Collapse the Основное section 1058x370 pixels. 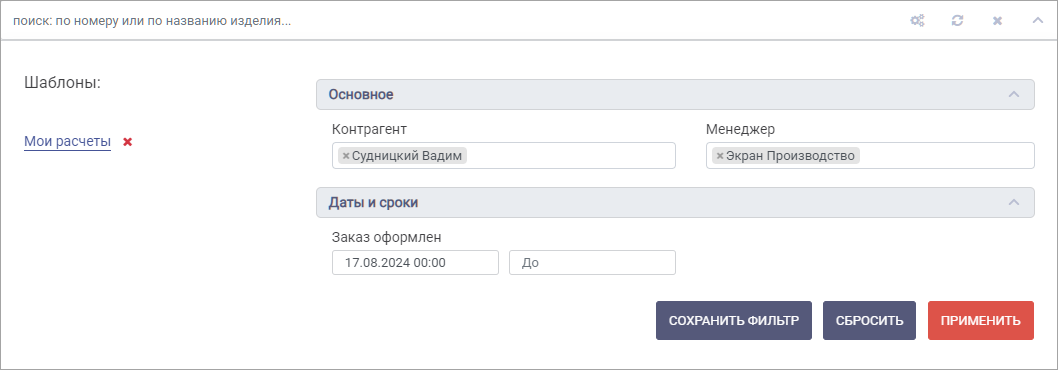1013,95
